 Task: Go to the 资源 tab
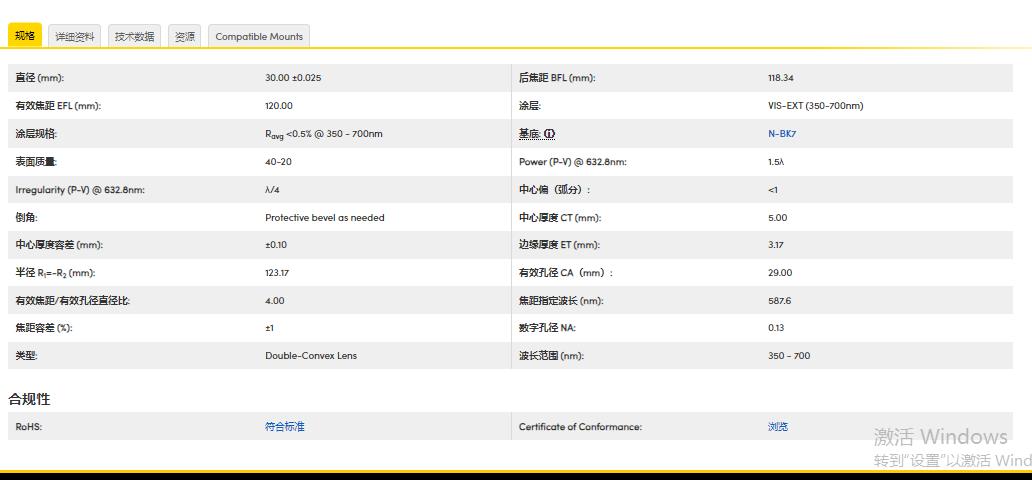click(x=184, y=37)
